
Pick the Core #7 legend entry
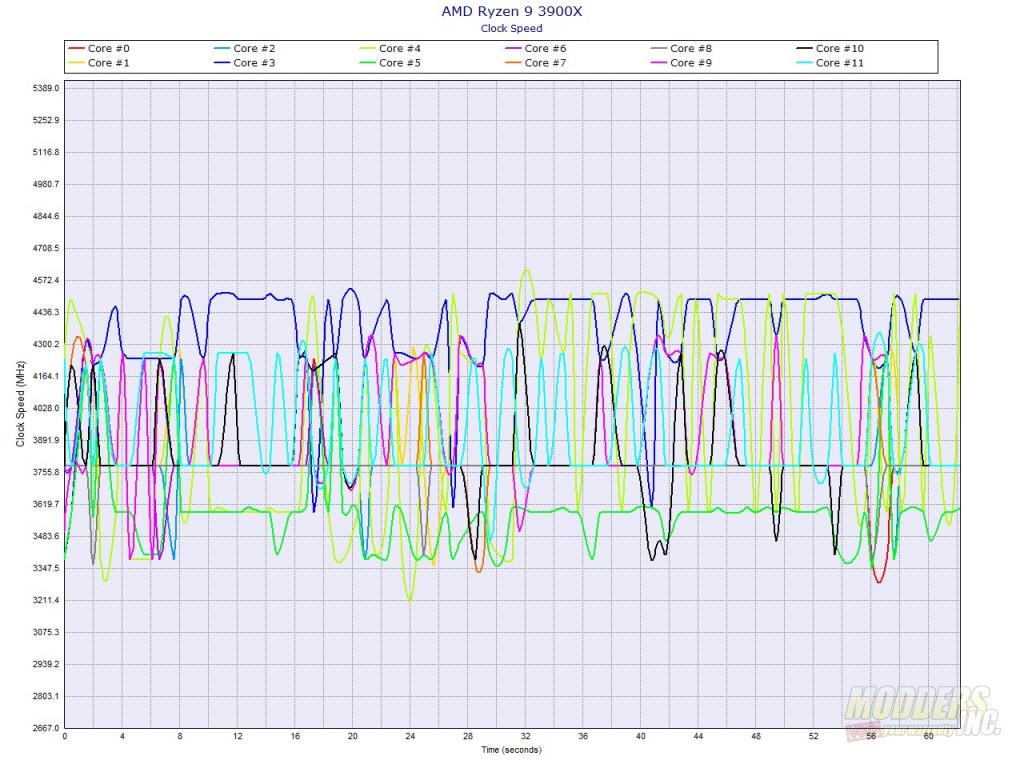pyautogui.click(x=536, y=63)
